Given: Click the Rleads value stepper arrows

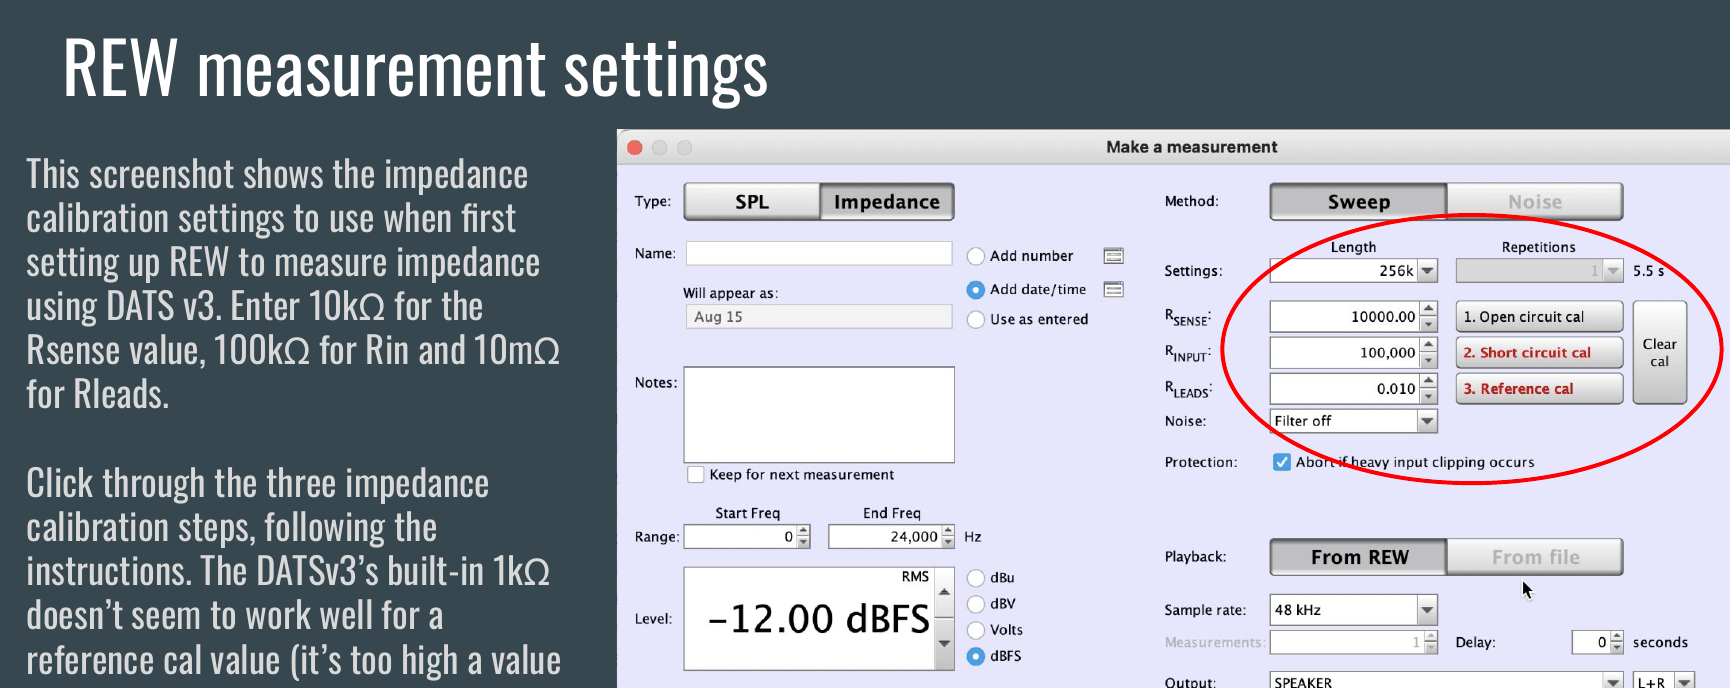Looking at the screenshot, I should pyautogui.click(x=1428, y=389).
